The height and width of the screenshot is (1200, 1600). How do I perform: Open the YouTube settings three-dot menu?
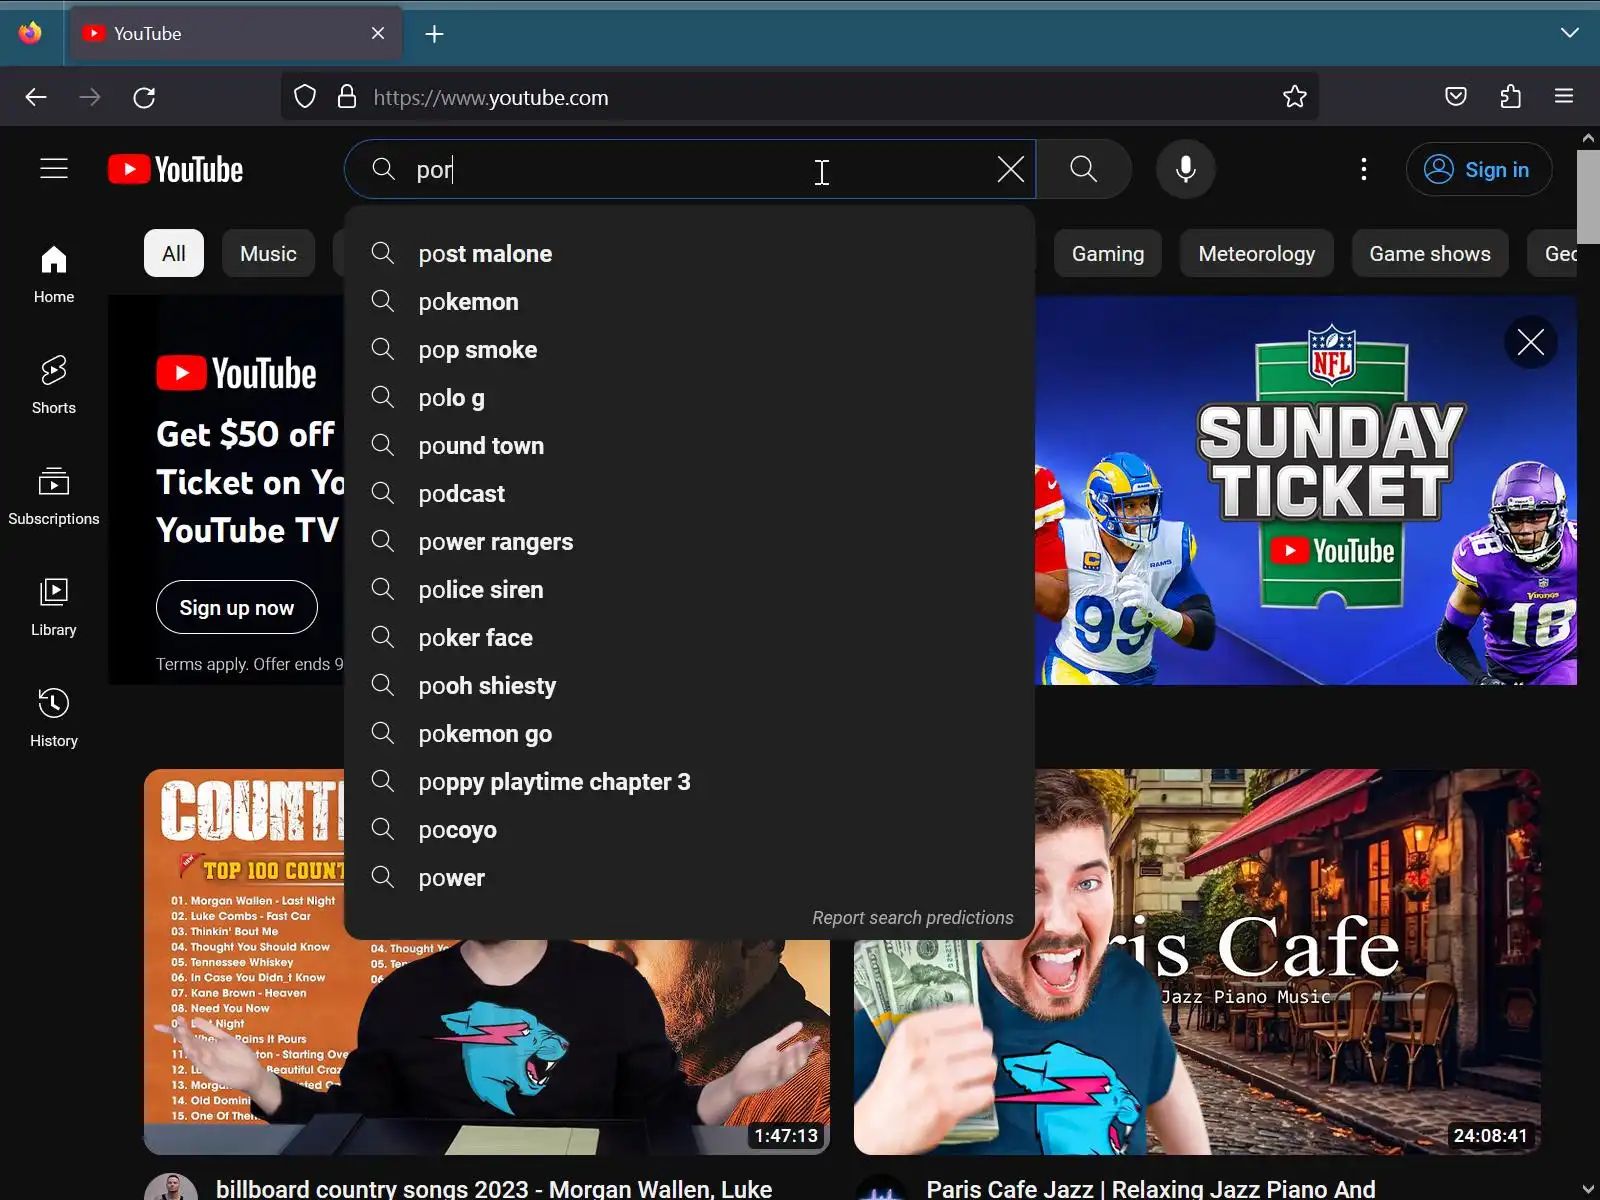[1364, 169]
